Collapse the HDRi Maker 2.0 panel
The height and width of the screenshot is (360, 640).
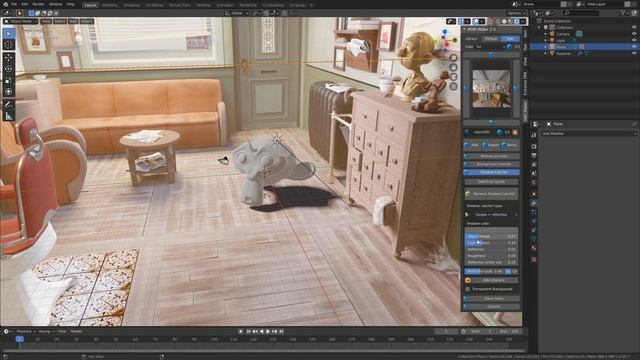tap(464, 29)
